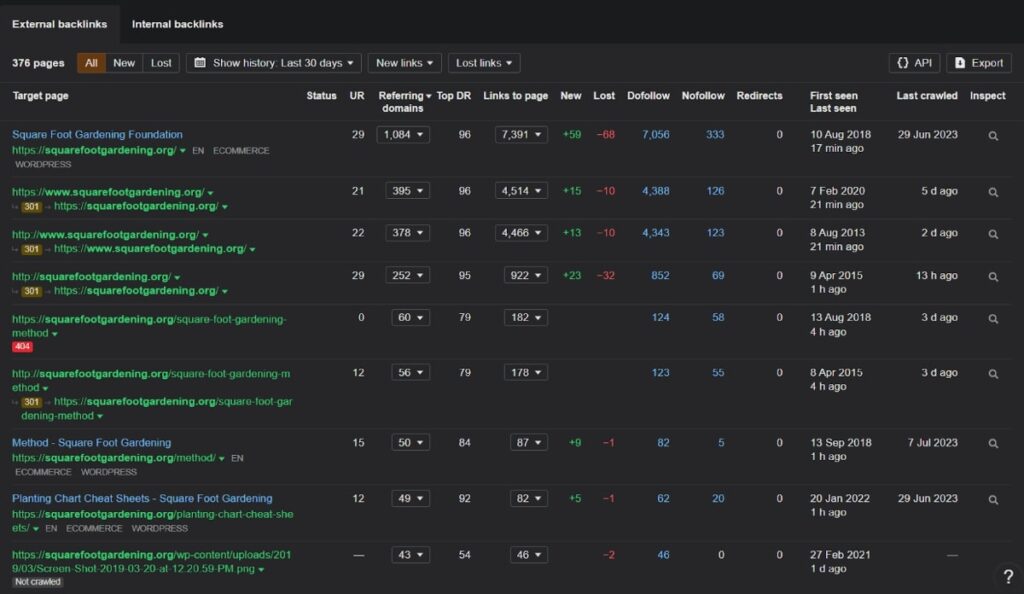This screenshot has height=594, width=1024.
Task: Click inspect magnifier for row with 56 domains
Action: 993,373
